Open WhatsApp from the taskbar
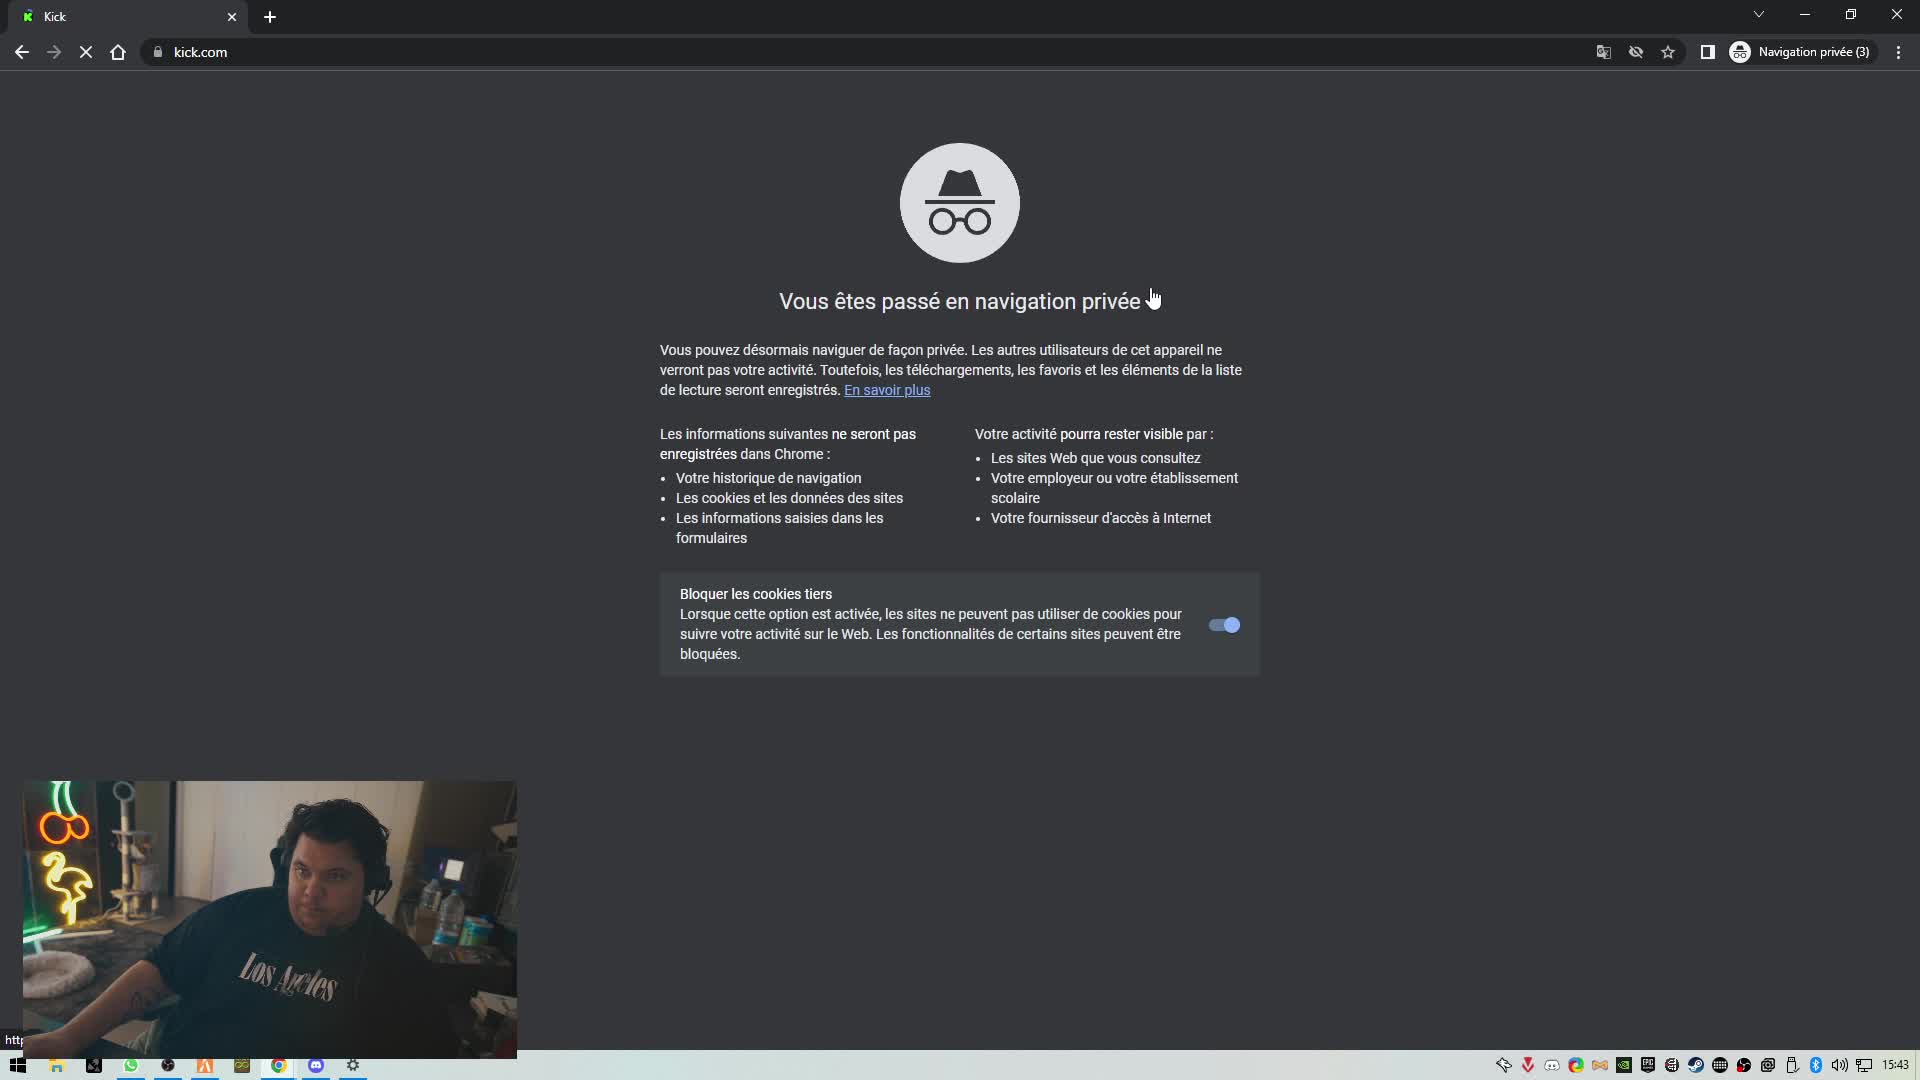Image resolution: width=1920 pixels, height=1080 pixels. point(131,1065)
